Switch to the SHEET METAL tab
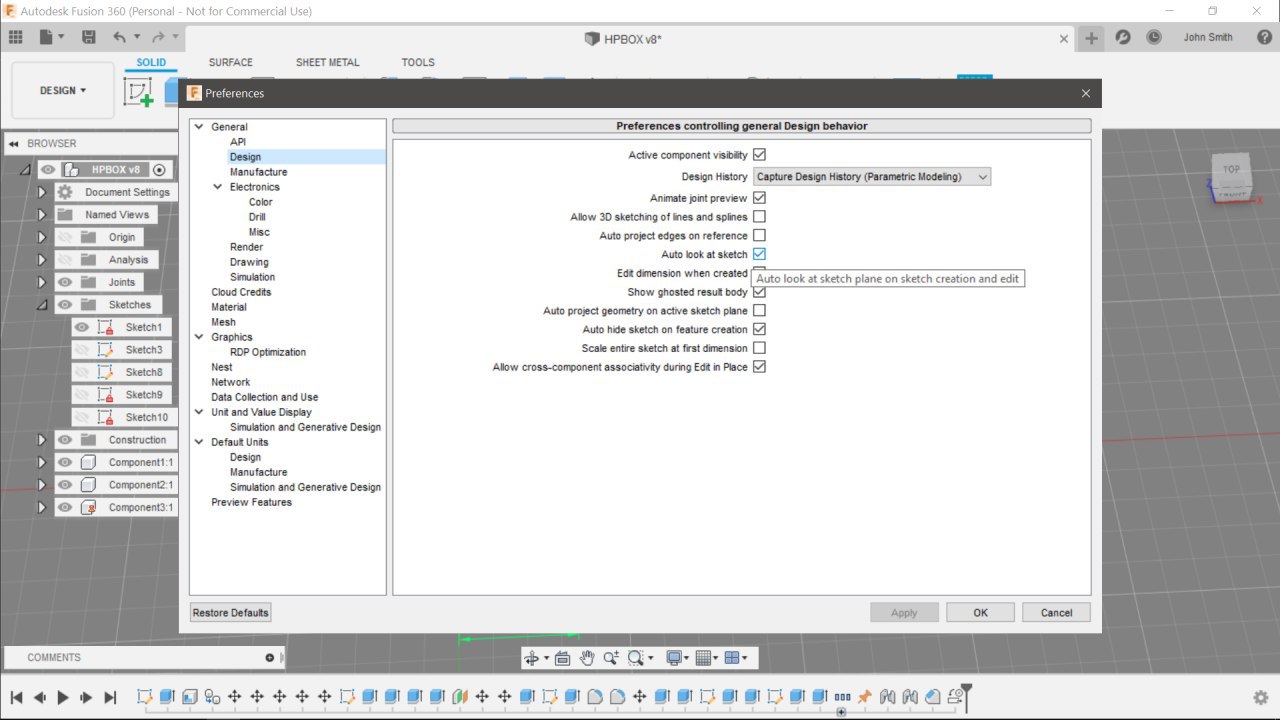 pyautogui.click(x=327, y=62)
